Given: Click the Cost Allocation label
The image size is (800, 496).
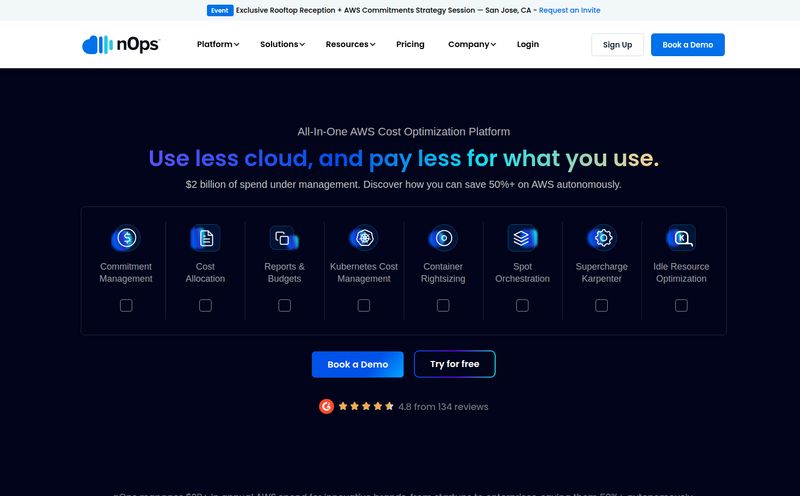Looking at the screenshot, I should (x=205, y=272).
